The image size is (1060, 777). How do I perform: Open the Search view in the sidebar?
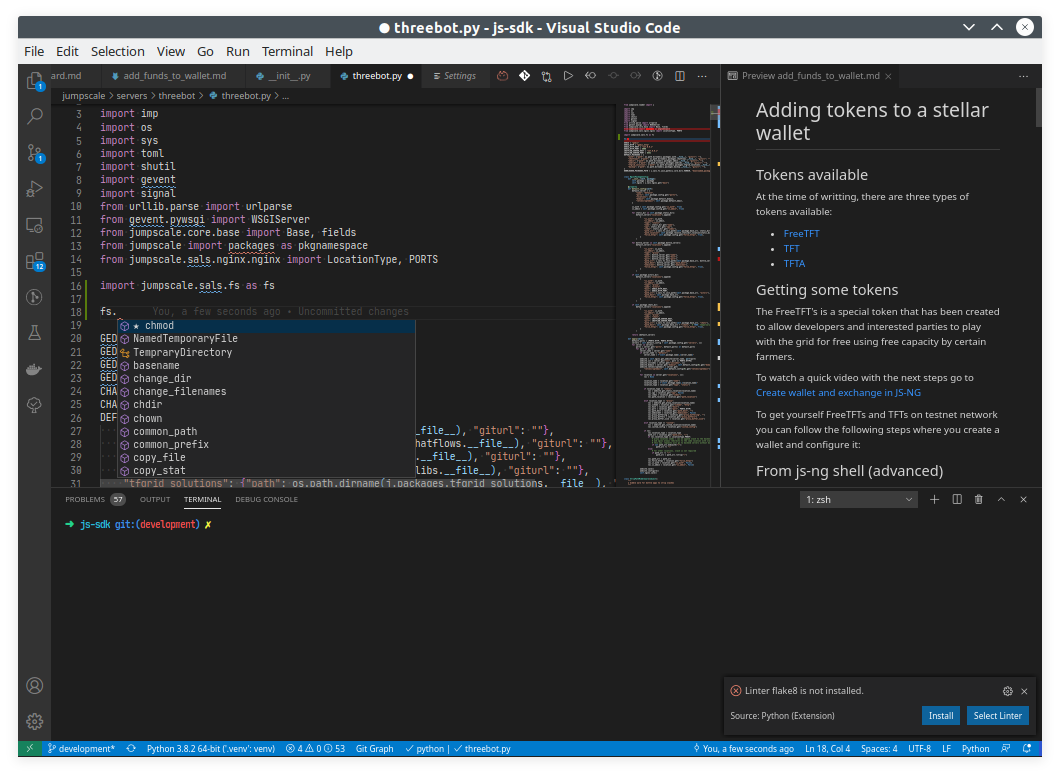click(33, 116)
